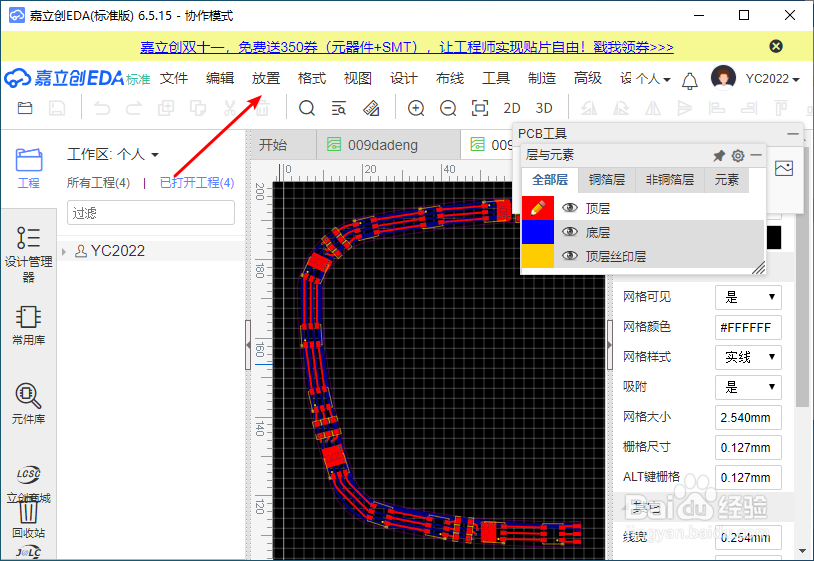This screenshot has width=814, height=561.
Task: Pin the 层与元素 panel
Action: click(719, 155)
